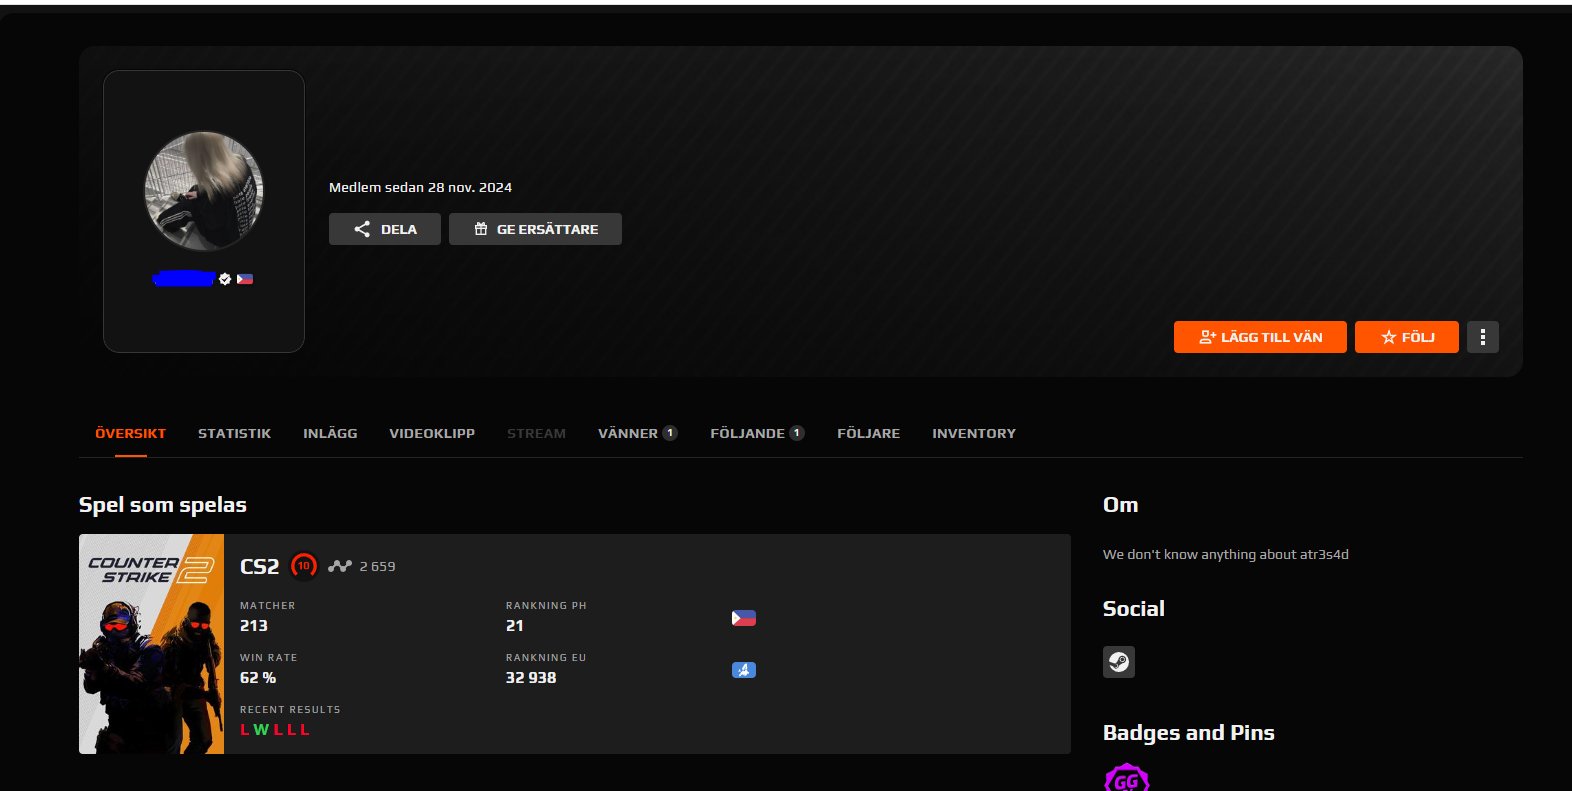The height and width of the screenshot is (791, 1572).
Task: Click the level 10 skill badge
Action: [x=304, y=566]
